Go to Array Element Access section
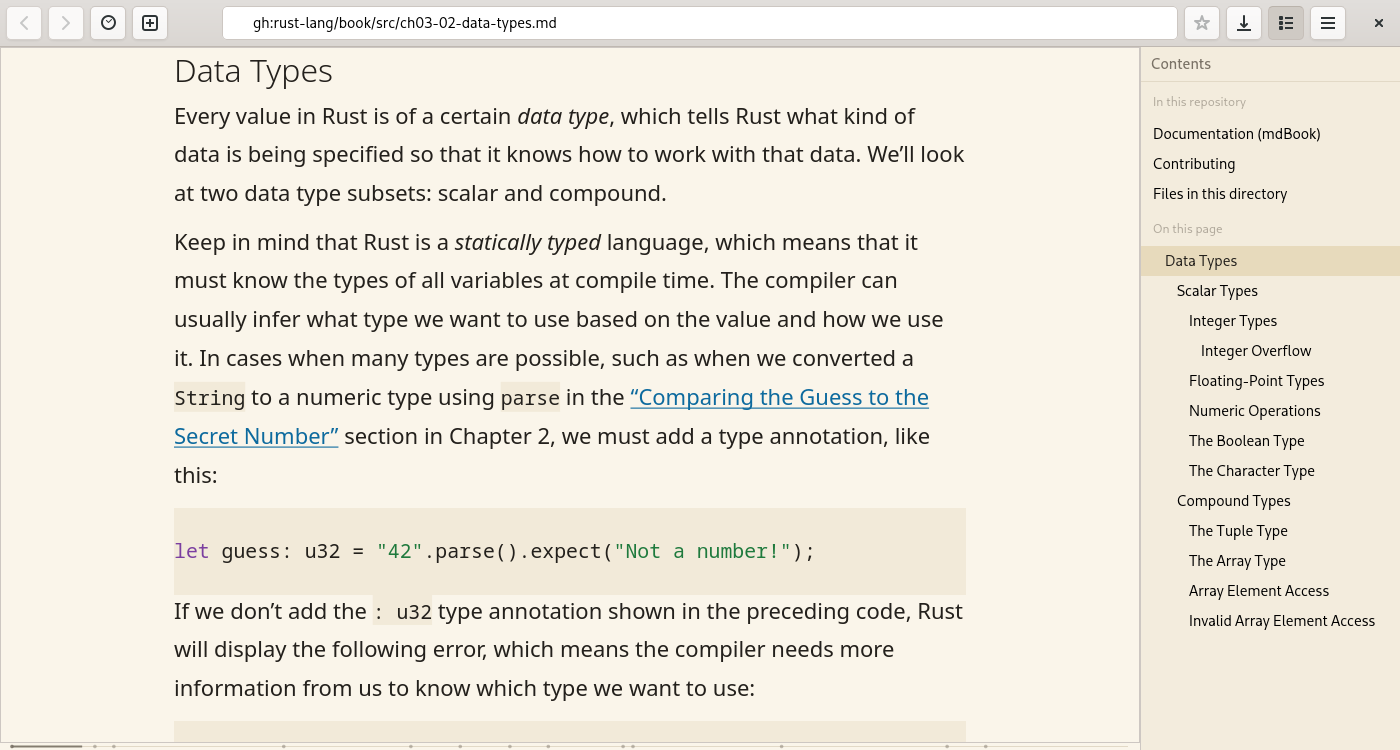 1270,591
